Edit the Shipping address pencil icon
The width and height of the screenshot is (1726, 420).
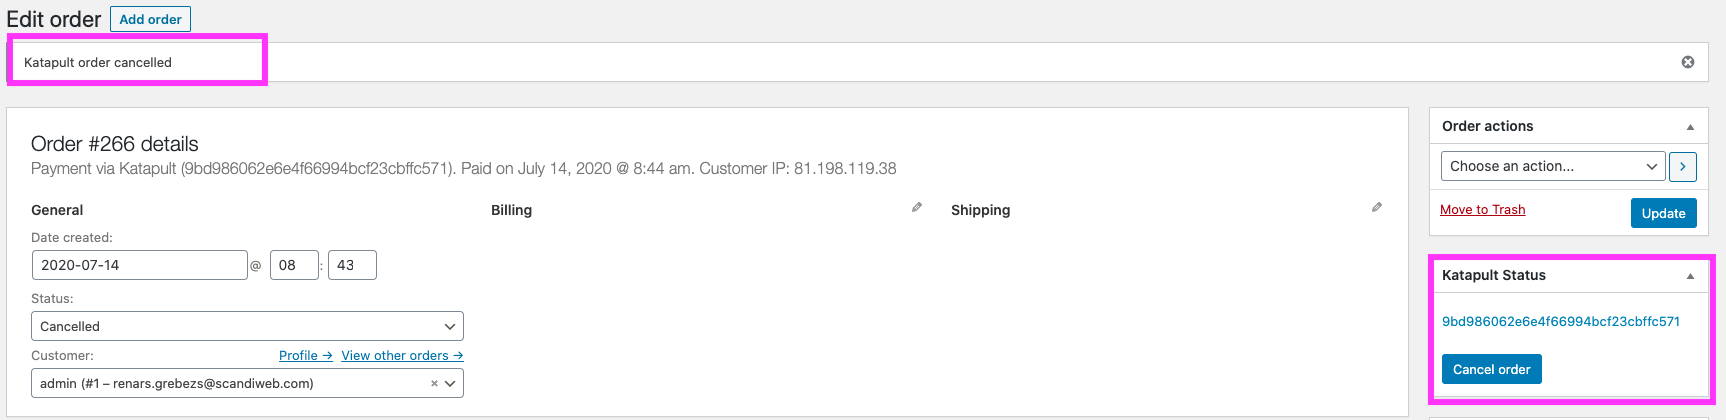point(1377,208)
